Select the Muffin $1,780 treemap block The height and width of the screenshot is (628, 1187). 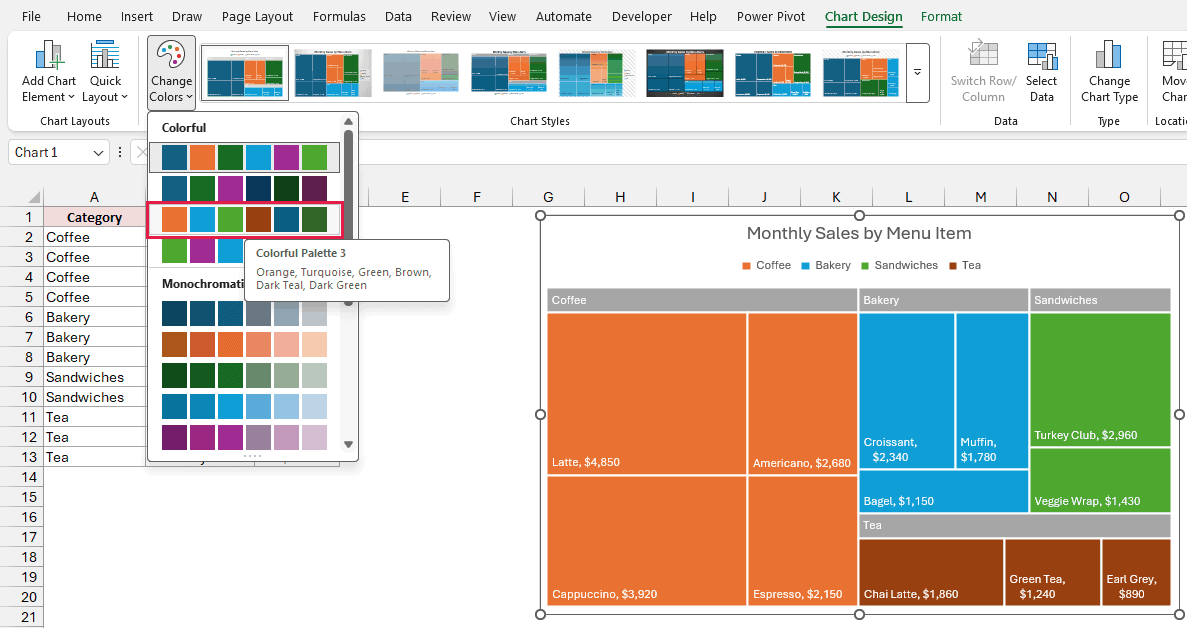point(992,390)
